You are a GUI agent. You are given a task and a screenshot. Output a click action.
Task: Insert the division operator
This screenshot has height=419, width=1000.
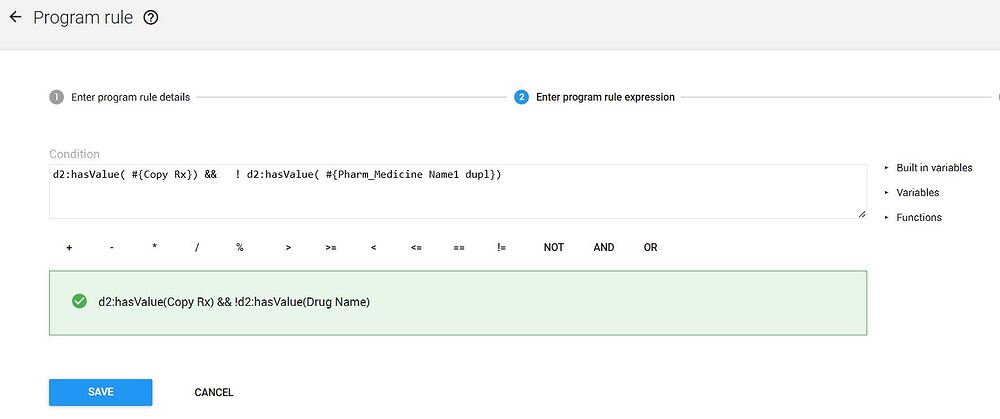pos(197,248)
